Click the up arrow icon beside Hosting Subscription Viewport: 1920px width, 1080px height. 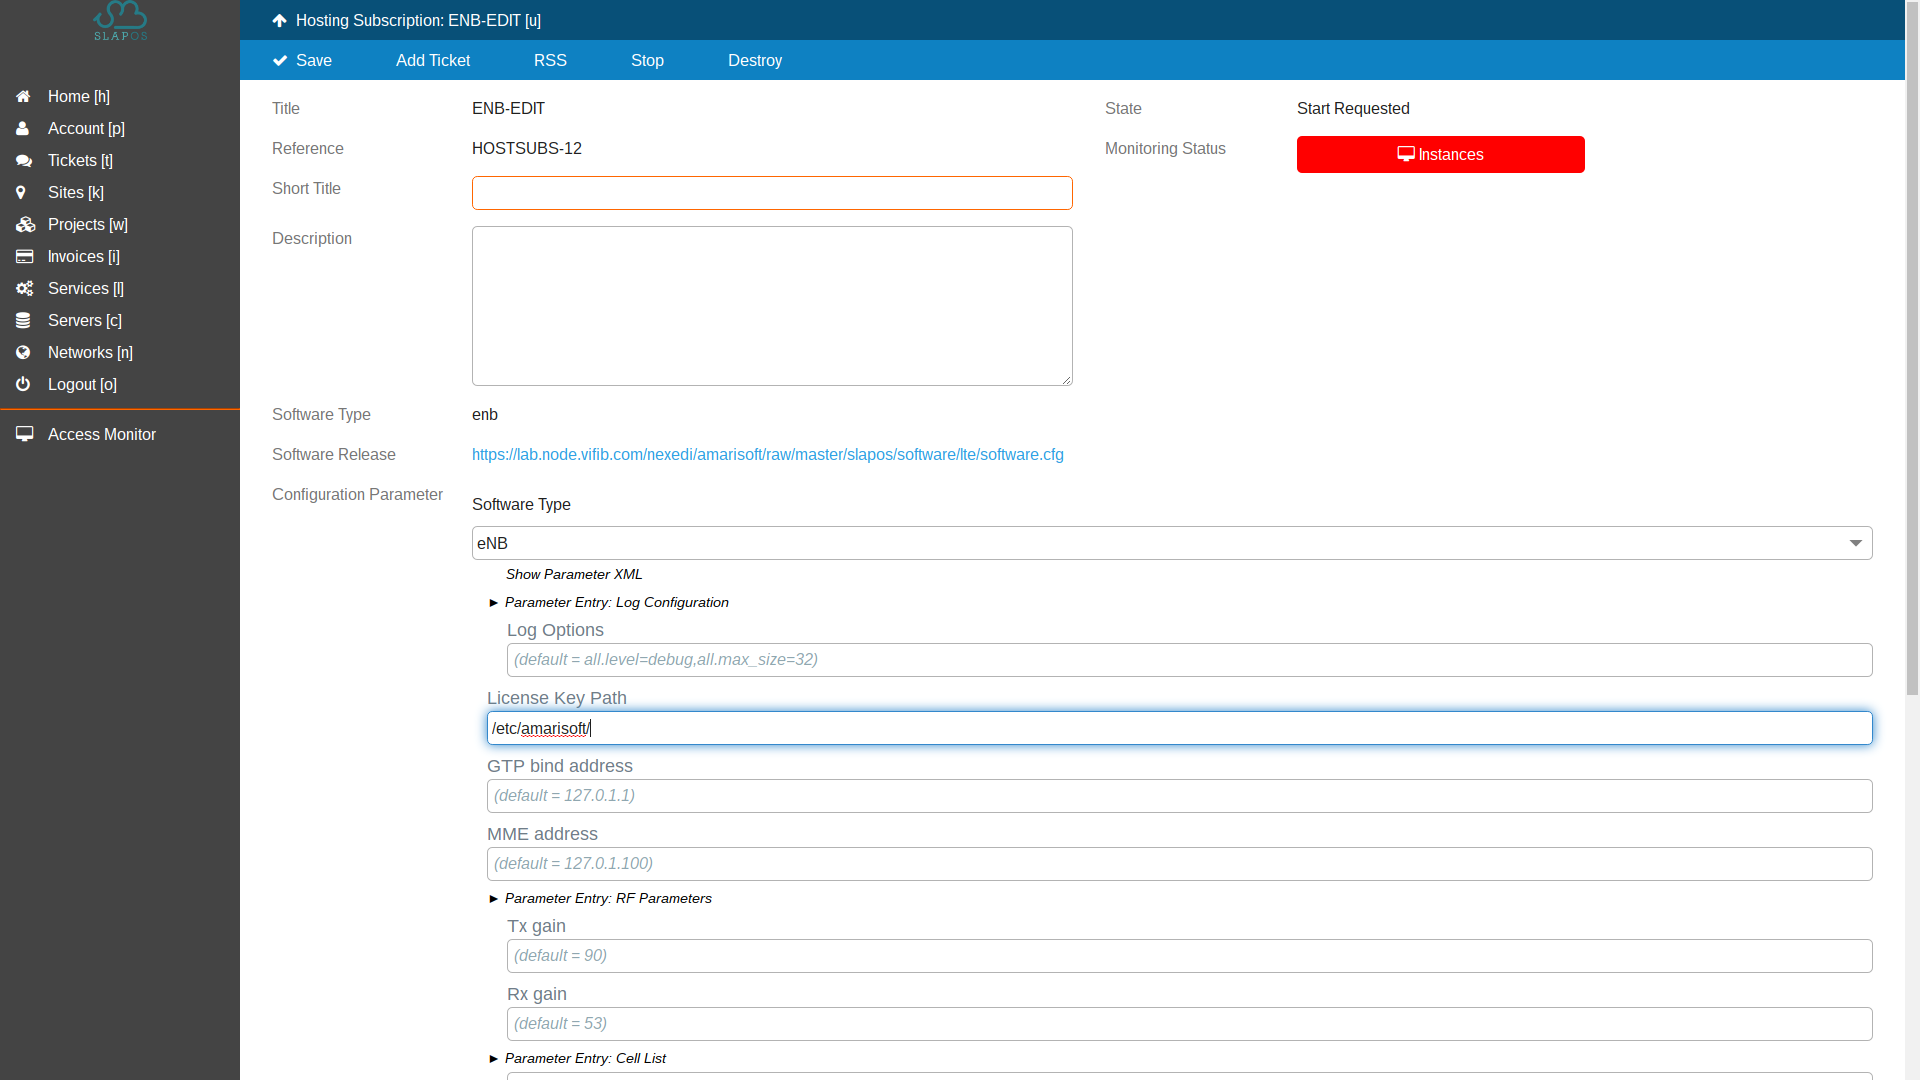tap(279, 21)
